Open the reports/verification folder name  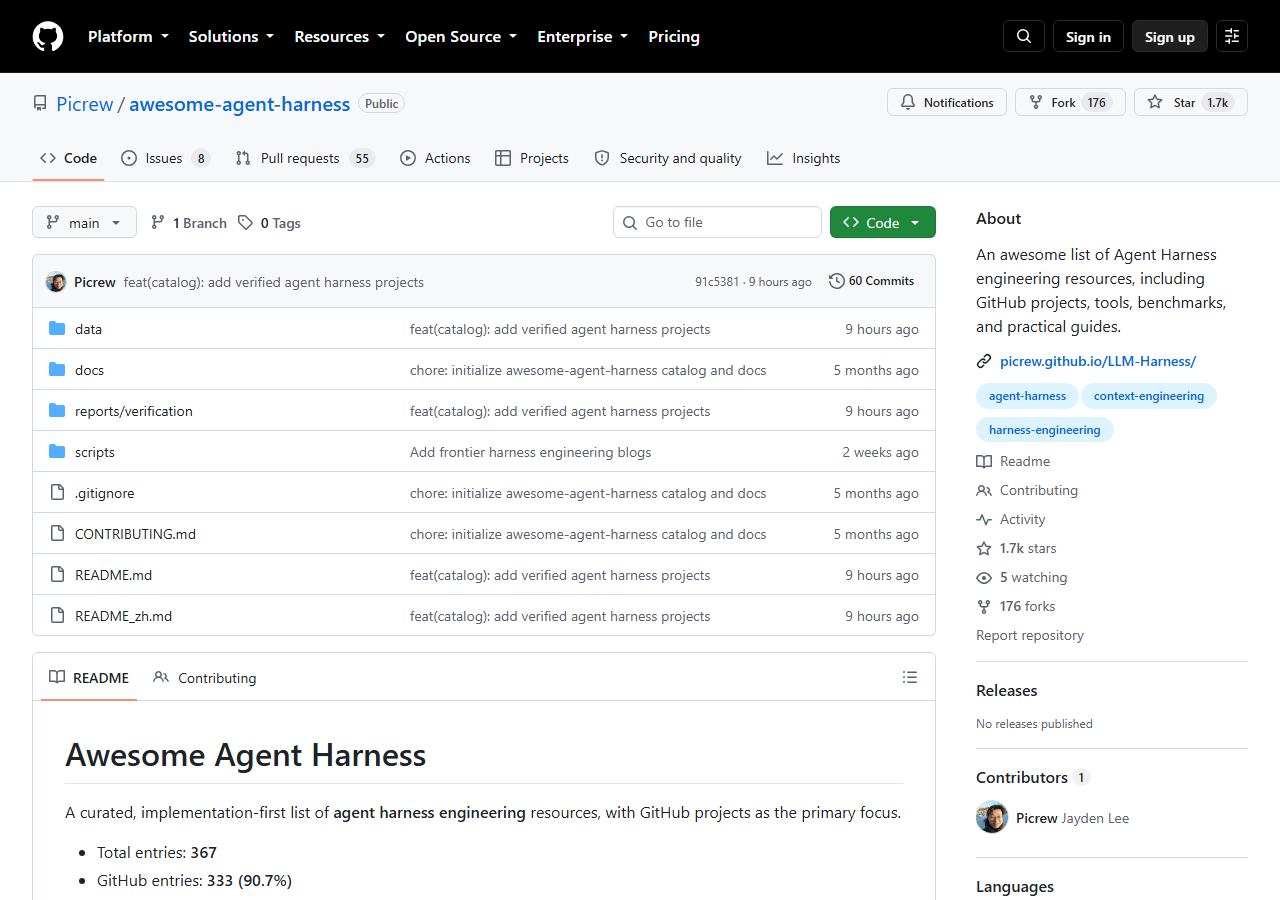tap(134, 411)
